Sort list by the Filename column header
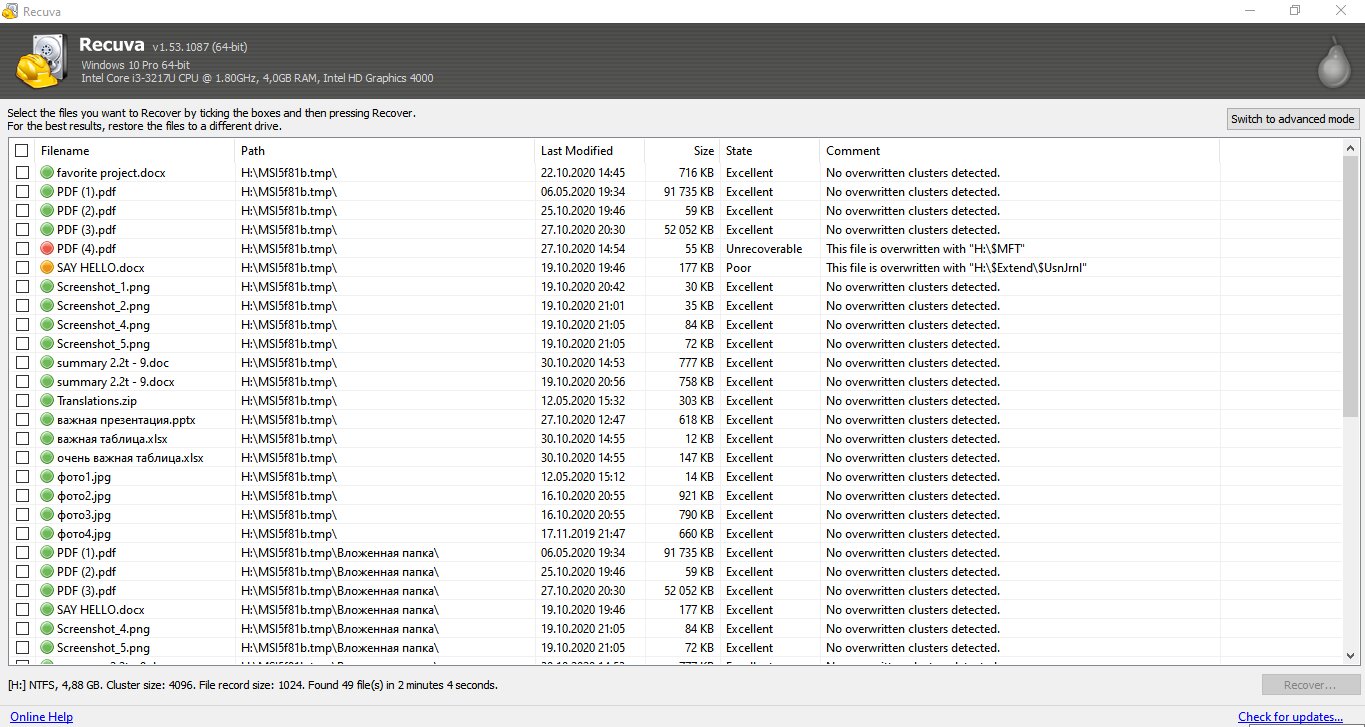 tap(135, 151)
